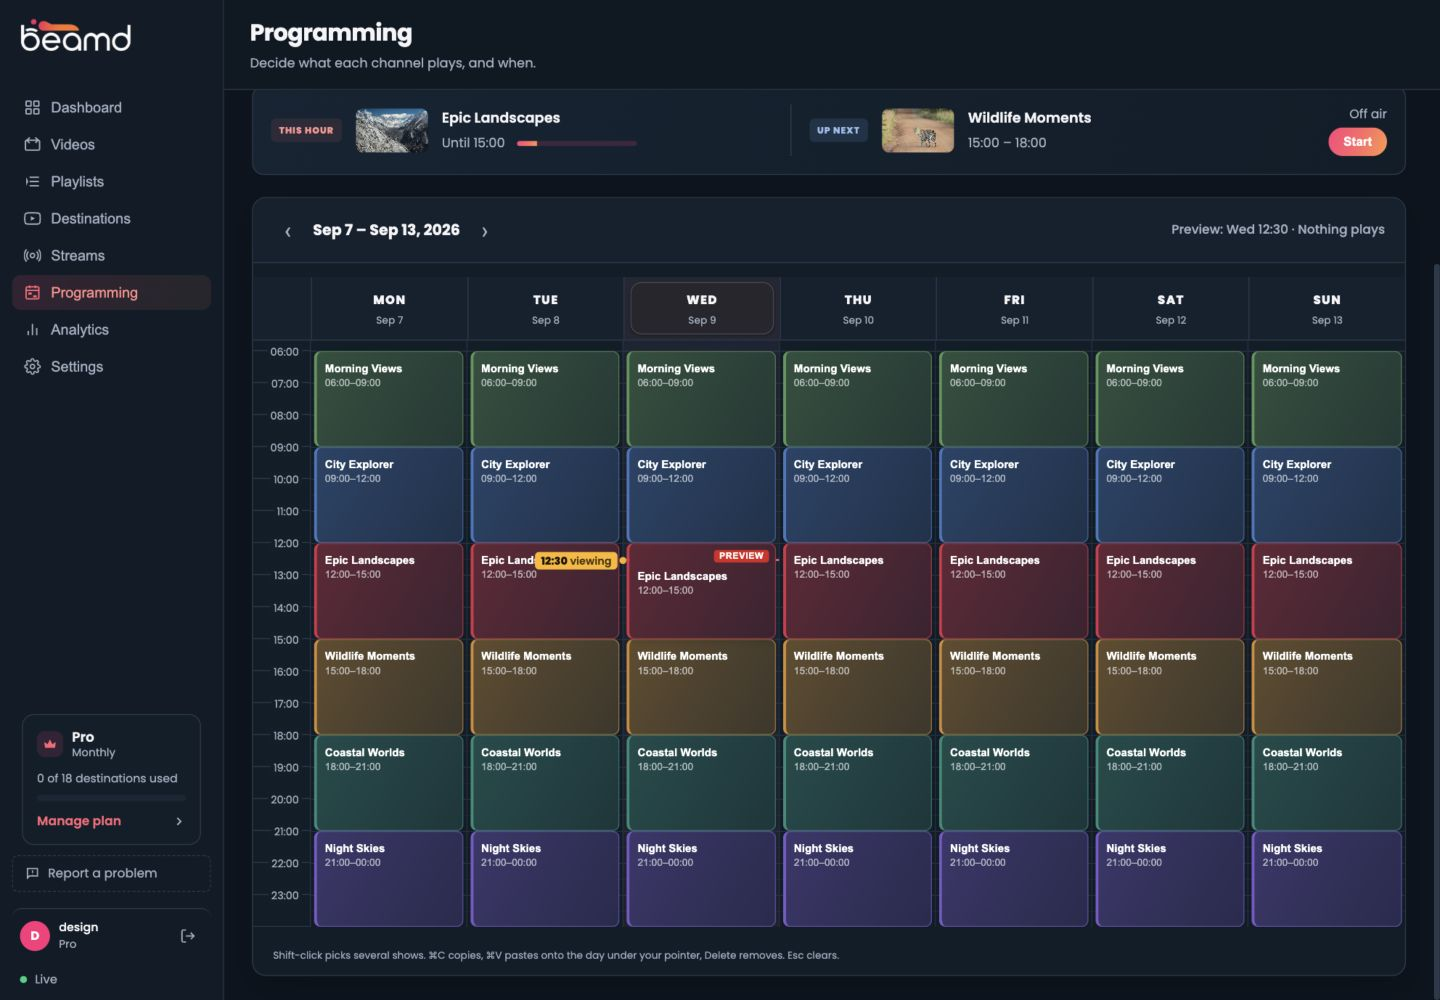The width and height of the screenshot is (1440, 1000).
Task: Select Friday's City Explorer block
Action: [1014, 494]
